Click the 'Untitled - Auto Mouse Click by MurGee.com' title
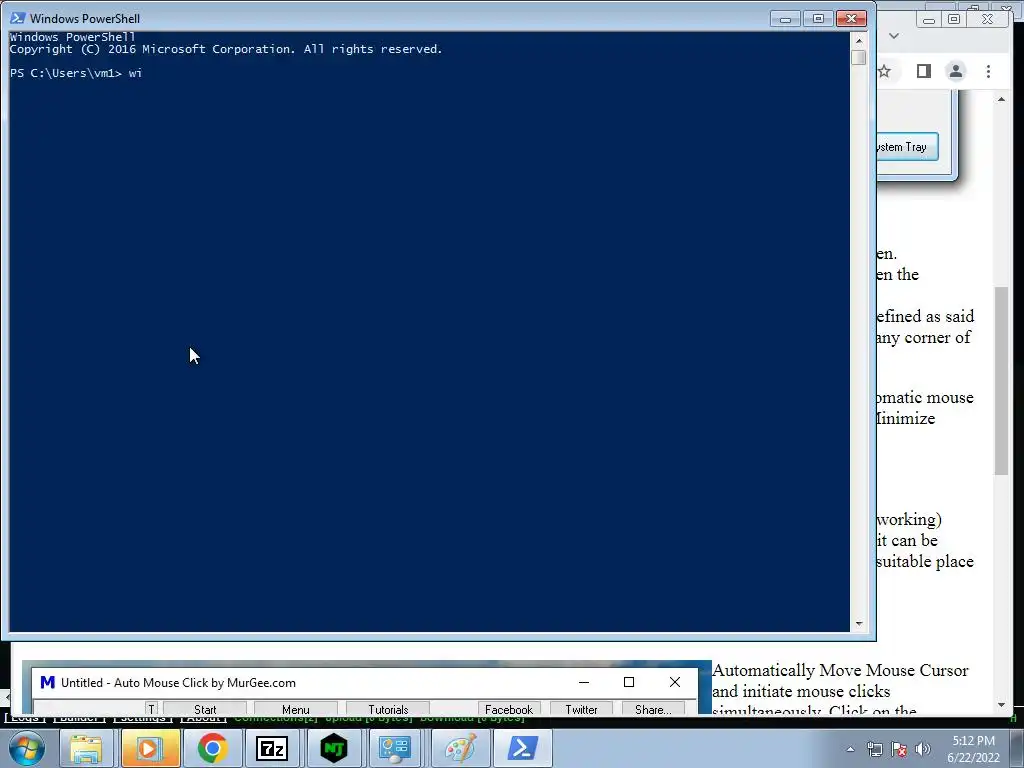Image resolution: width=1024 pixels, height=768 pixels. click(x=178, y=682)
